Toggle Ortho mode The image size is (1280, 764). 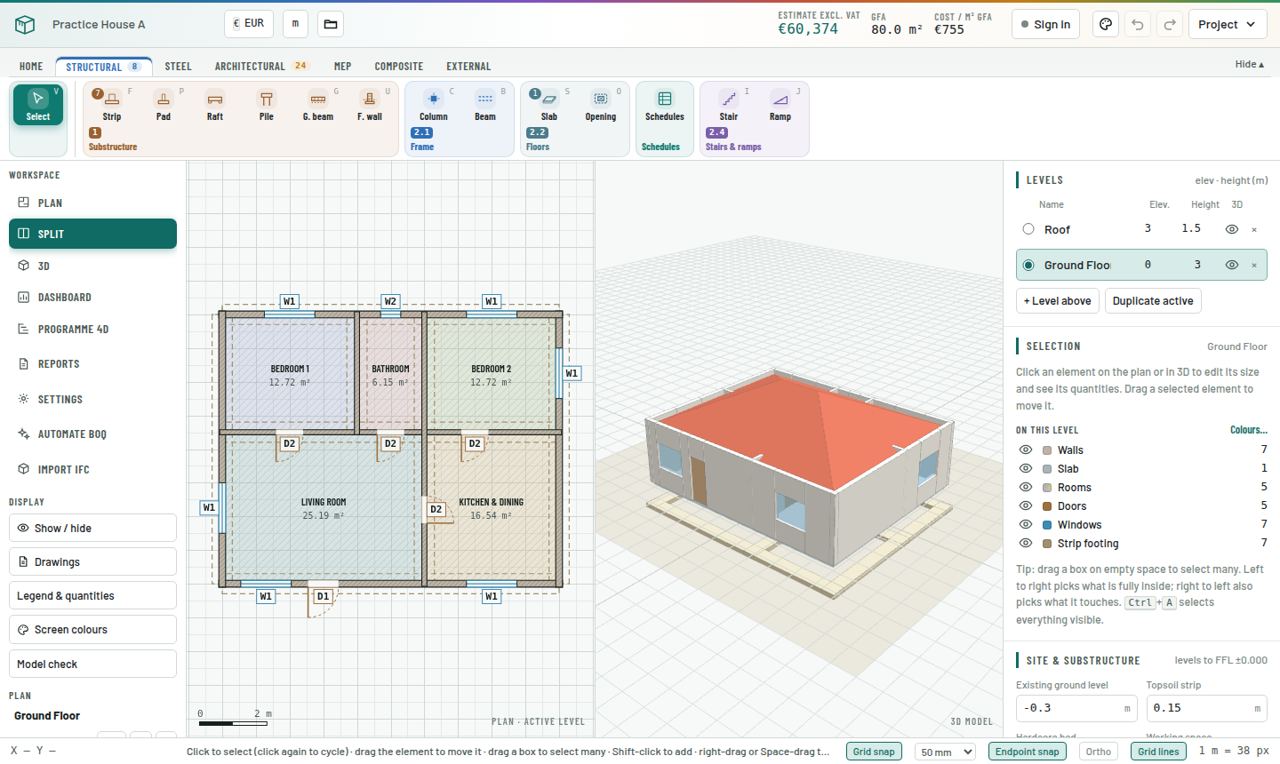1098,751
